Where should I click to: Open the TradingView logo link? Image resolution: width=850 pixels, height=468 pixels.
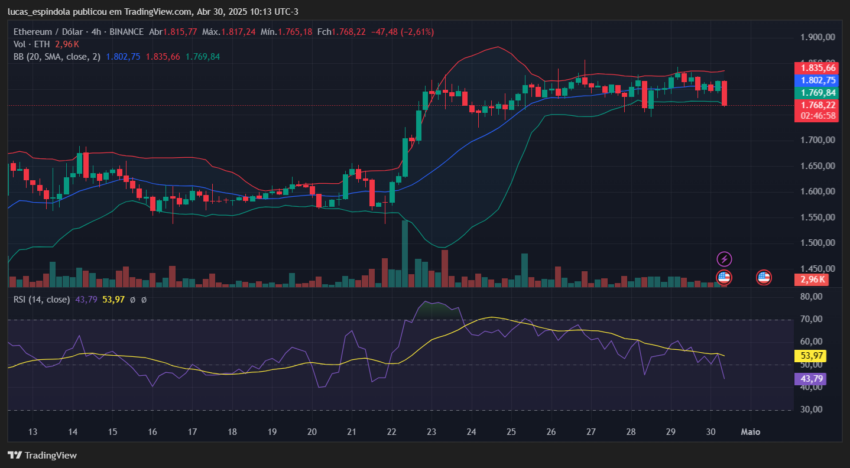point(42,455)
